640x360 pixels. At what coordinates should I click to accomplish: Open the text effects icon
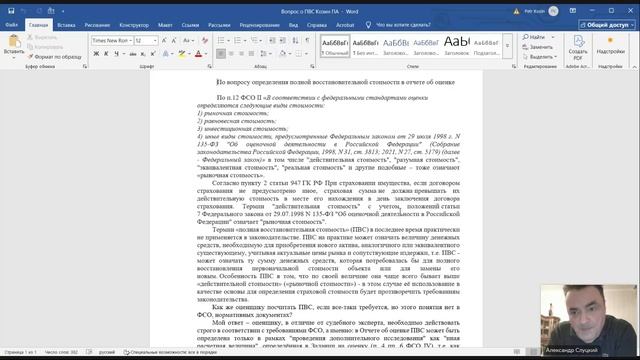(166, 54)
